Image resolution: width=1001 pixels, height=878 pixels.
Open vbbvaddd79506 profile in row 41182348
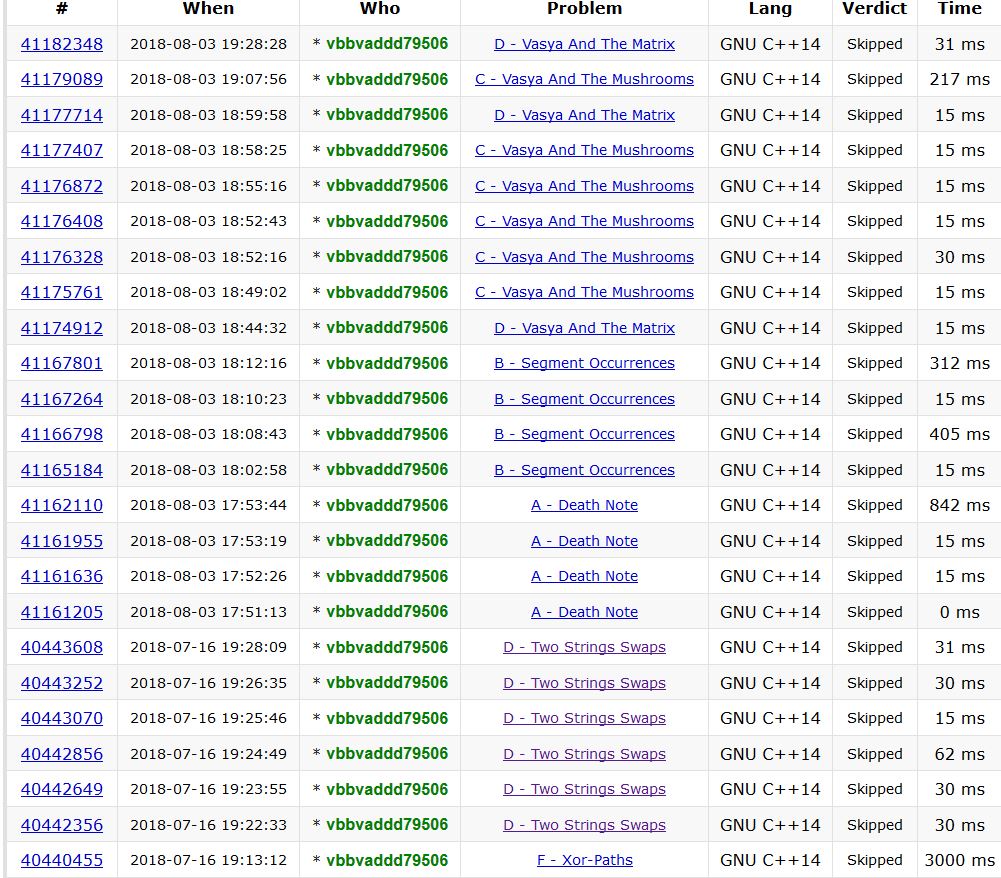387,43
